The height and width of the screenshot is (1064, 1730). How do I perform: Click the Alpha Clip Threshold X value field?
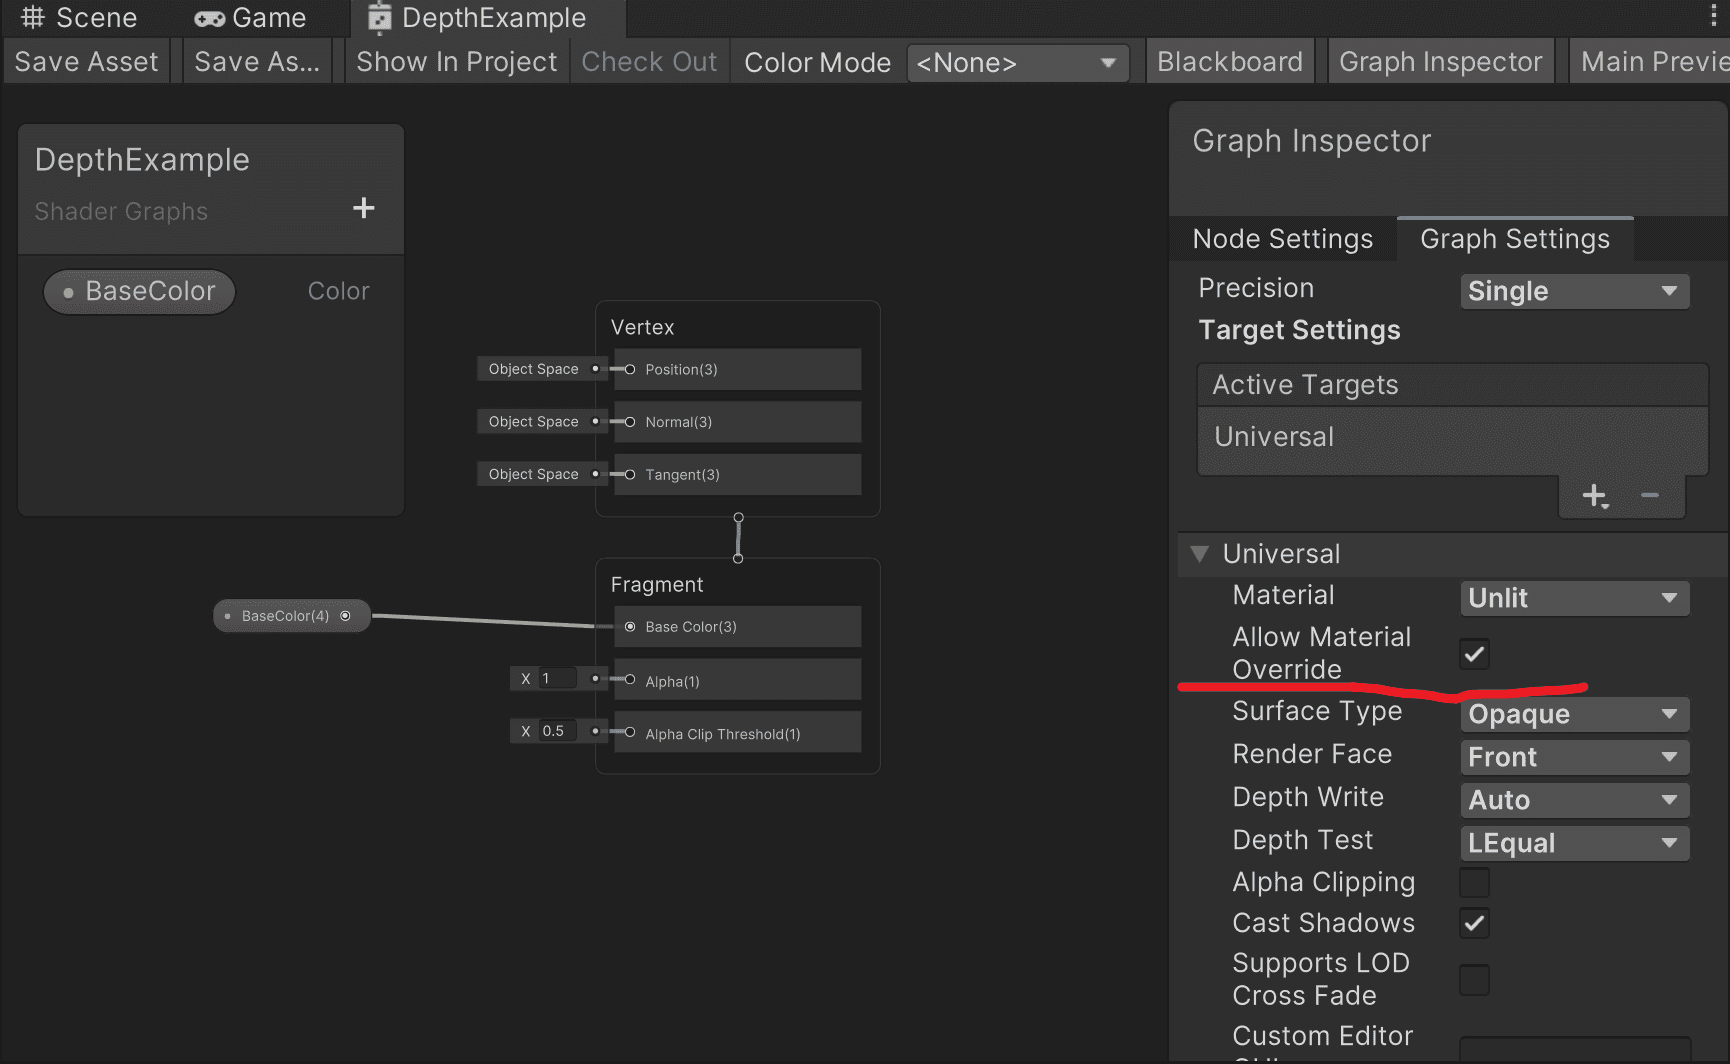(557, 731)
